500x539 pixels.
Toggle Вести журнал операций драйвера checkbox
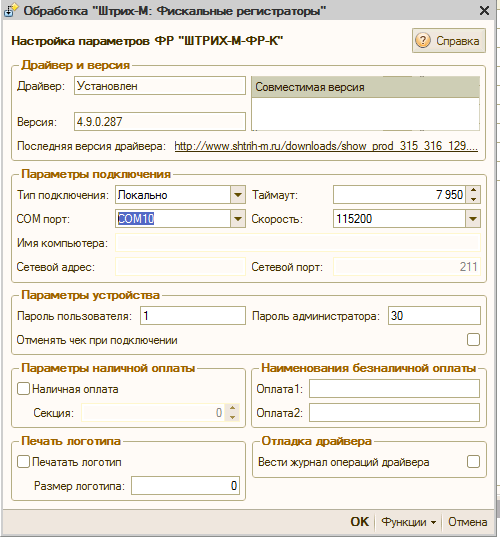click(473, 462)
